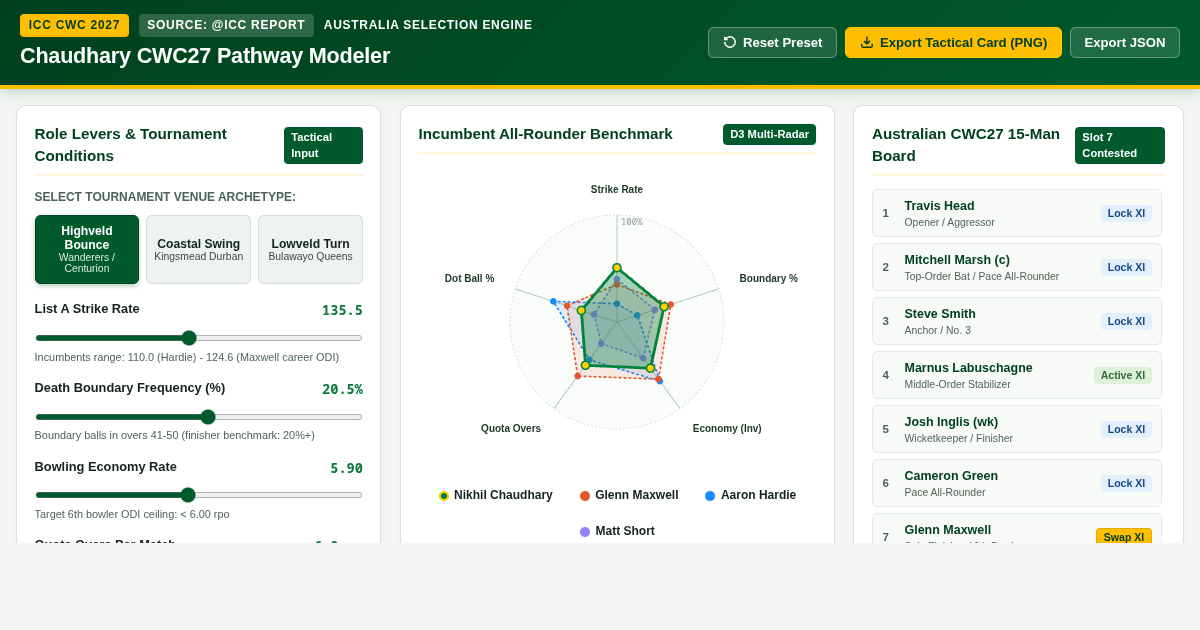Click Lock XI tag for Steve Smith
Screen dimensions: 1200x630
[x=1126, y=321]
